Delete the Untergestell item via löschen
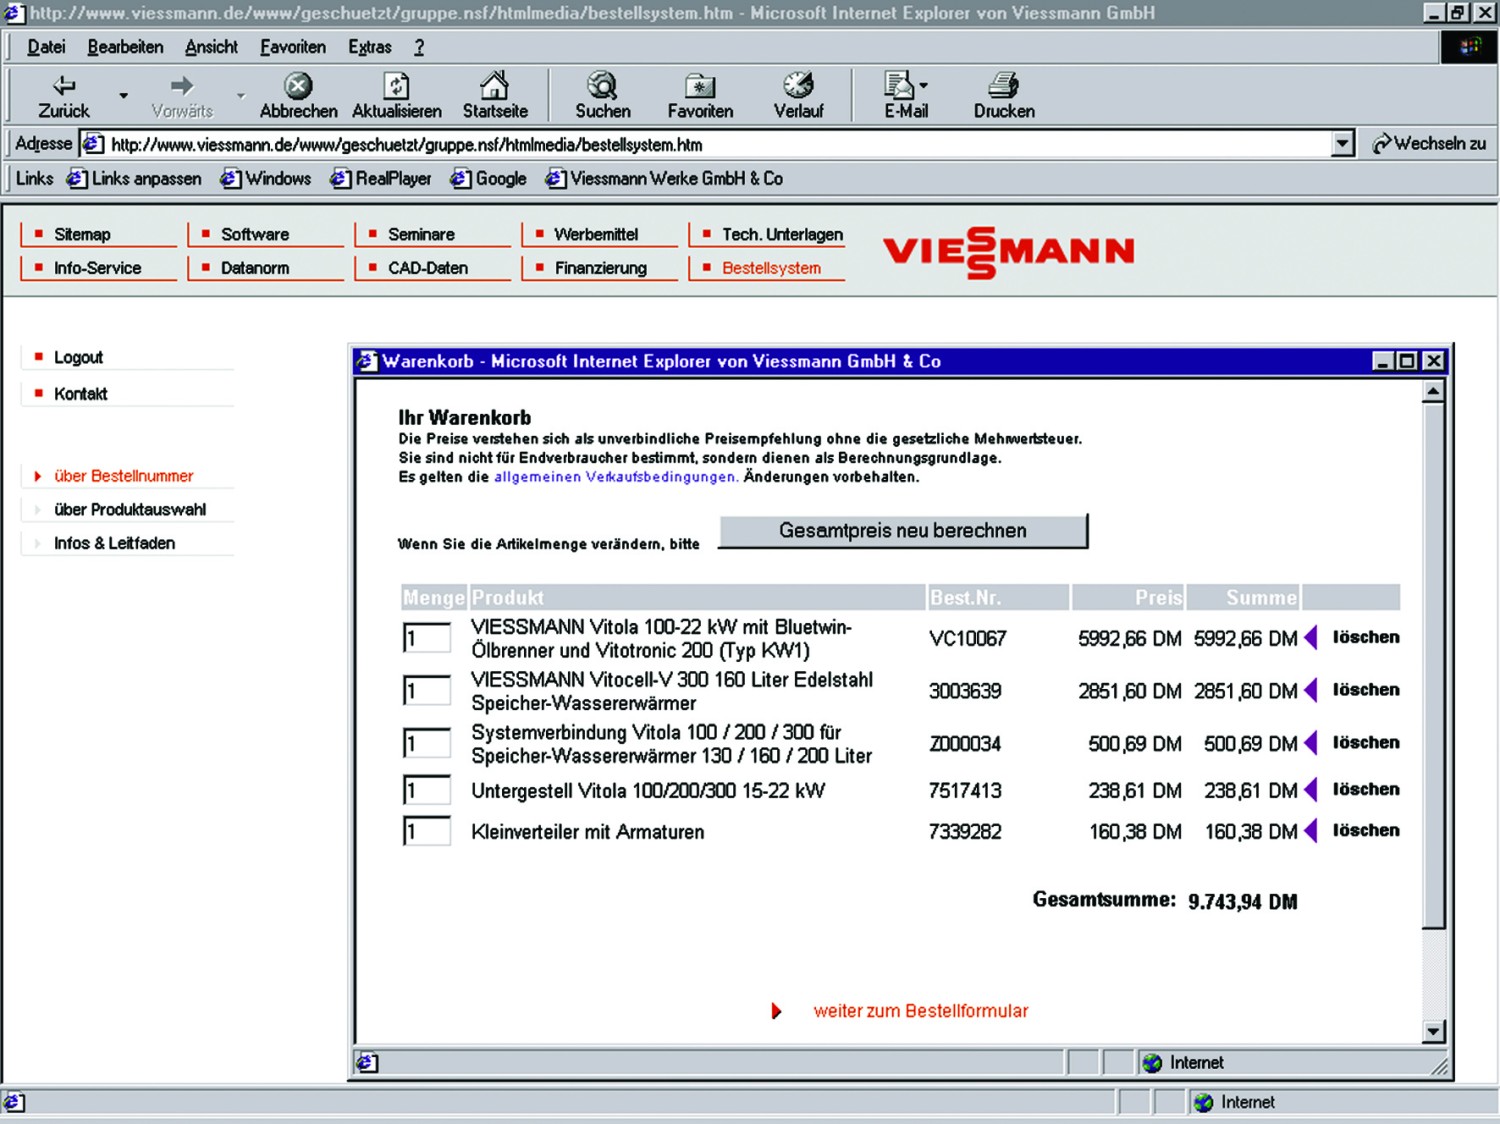Viewport: 1500px width, 1124px height. click(1365, 790)
